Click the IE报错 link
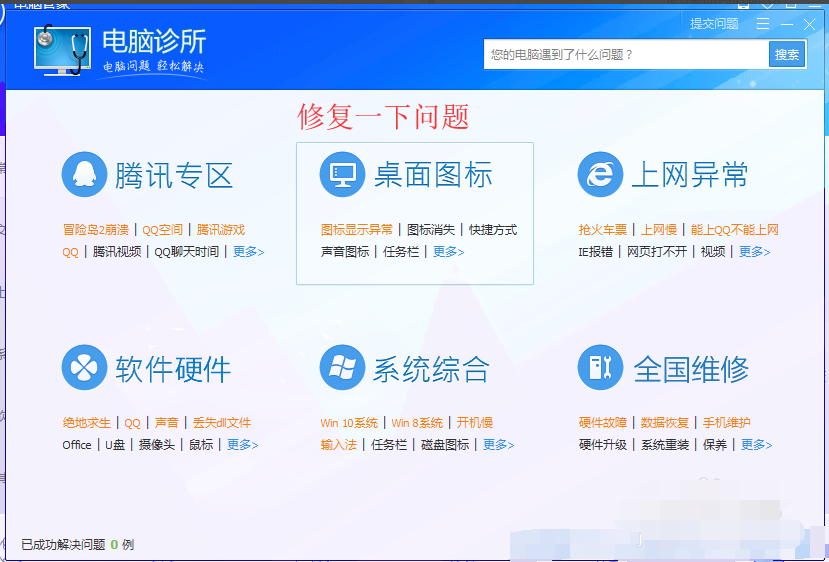This screenshot has height=562, width=829. pyautogui.click(x=595, y=252)
